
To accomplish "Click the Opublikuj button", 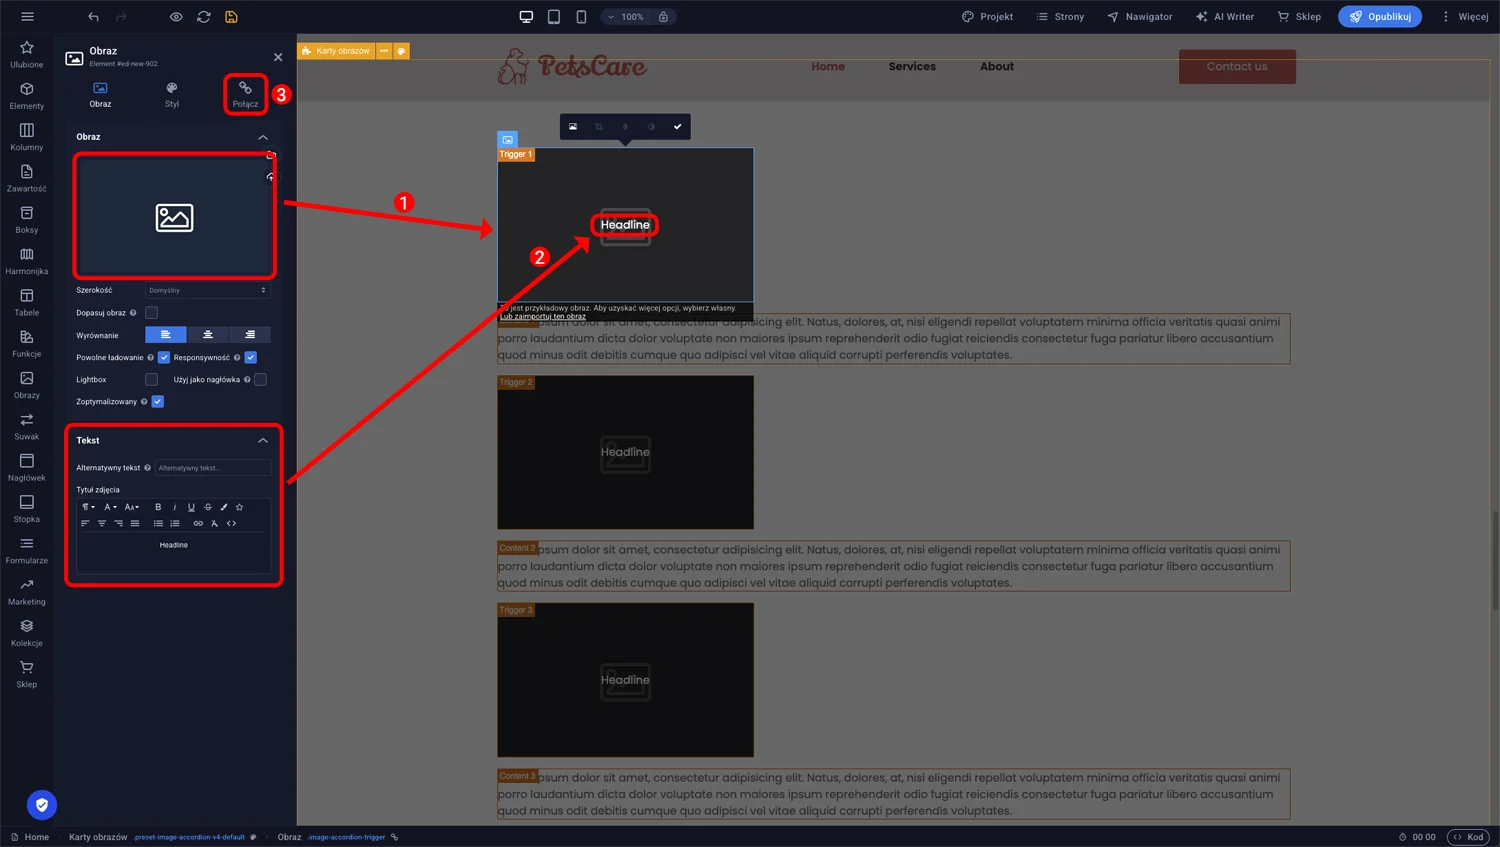I will 1379,17.
